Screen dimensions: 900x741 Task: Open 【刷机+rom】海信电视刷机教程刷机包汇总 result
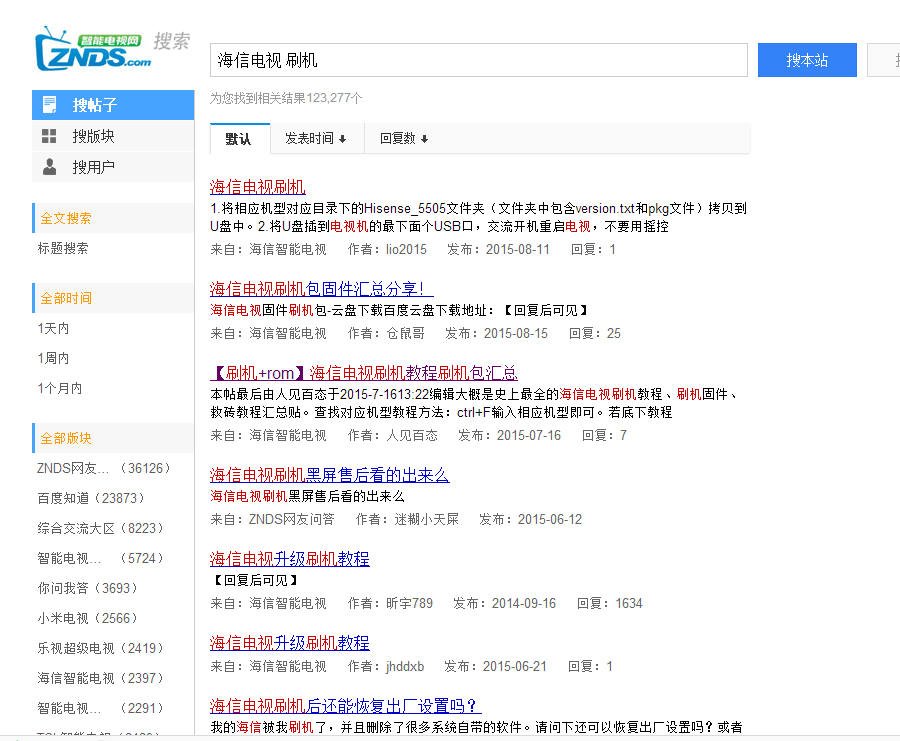(364, 373)
